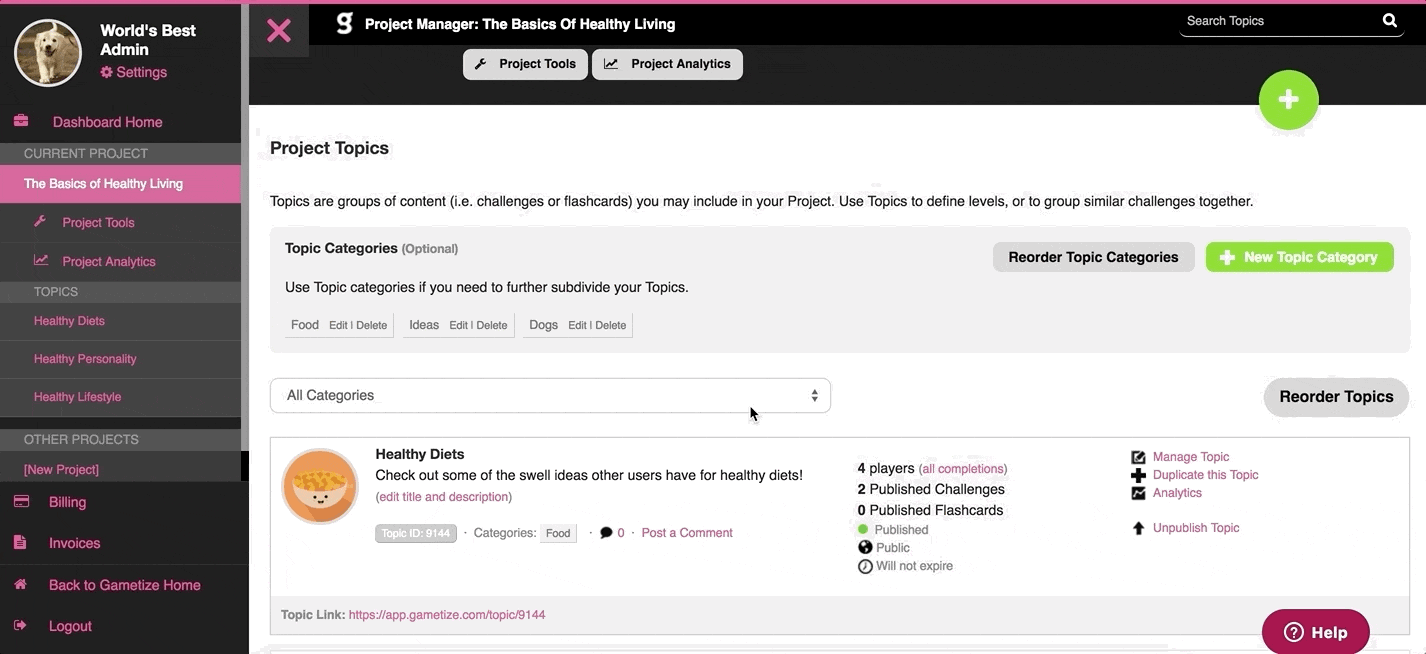
Task: Log out via the Logout link
Action: tap(70, 626)
